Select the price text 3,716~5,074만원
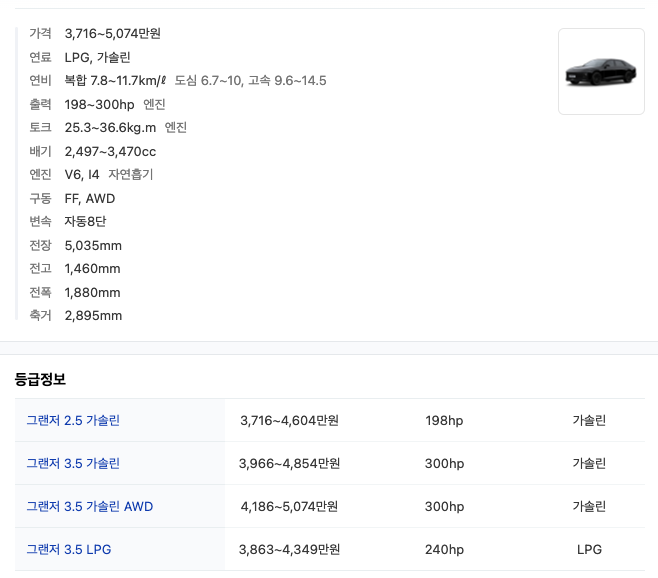Viewport: 658px width, 578px height. (112, 34)
